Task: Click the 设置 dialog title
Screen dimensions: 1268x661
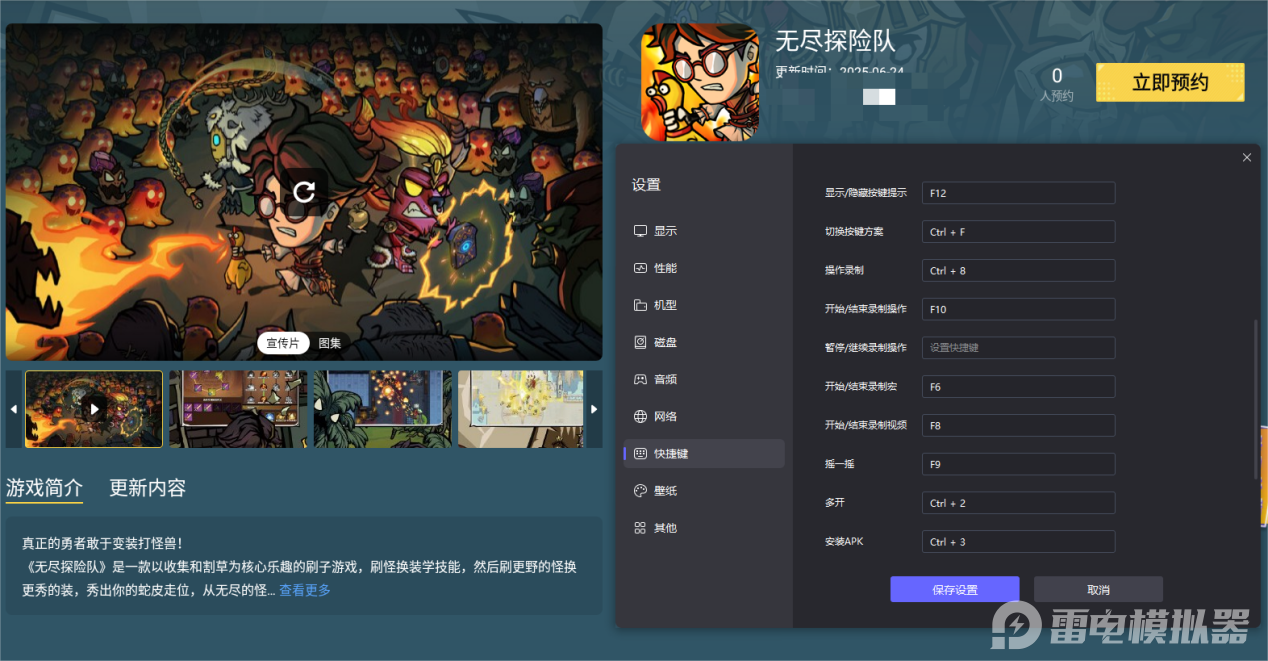Action: (x=646, y=185)
